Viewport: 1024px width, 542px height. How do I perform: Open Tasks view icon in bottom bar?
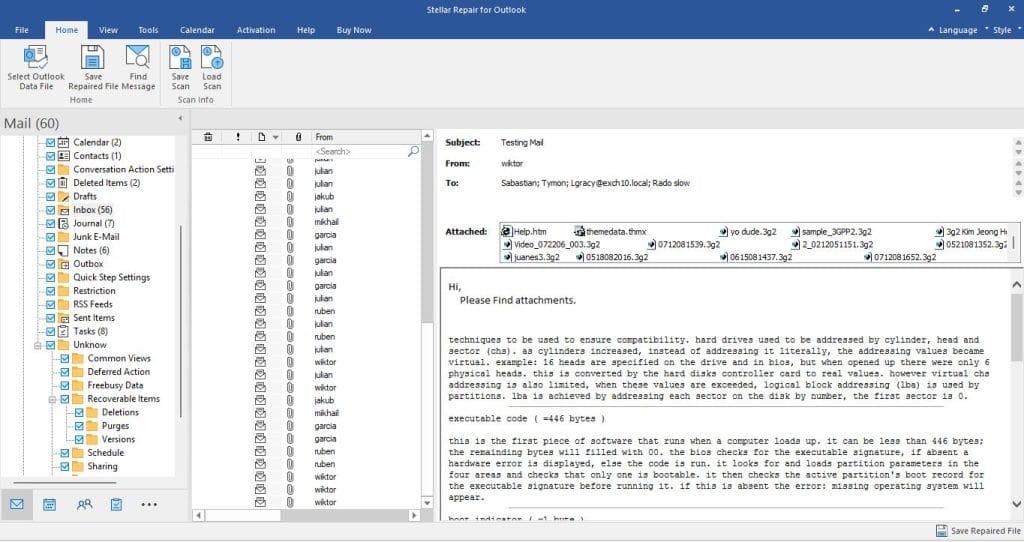pyautogui.click(x=116, y=504)
